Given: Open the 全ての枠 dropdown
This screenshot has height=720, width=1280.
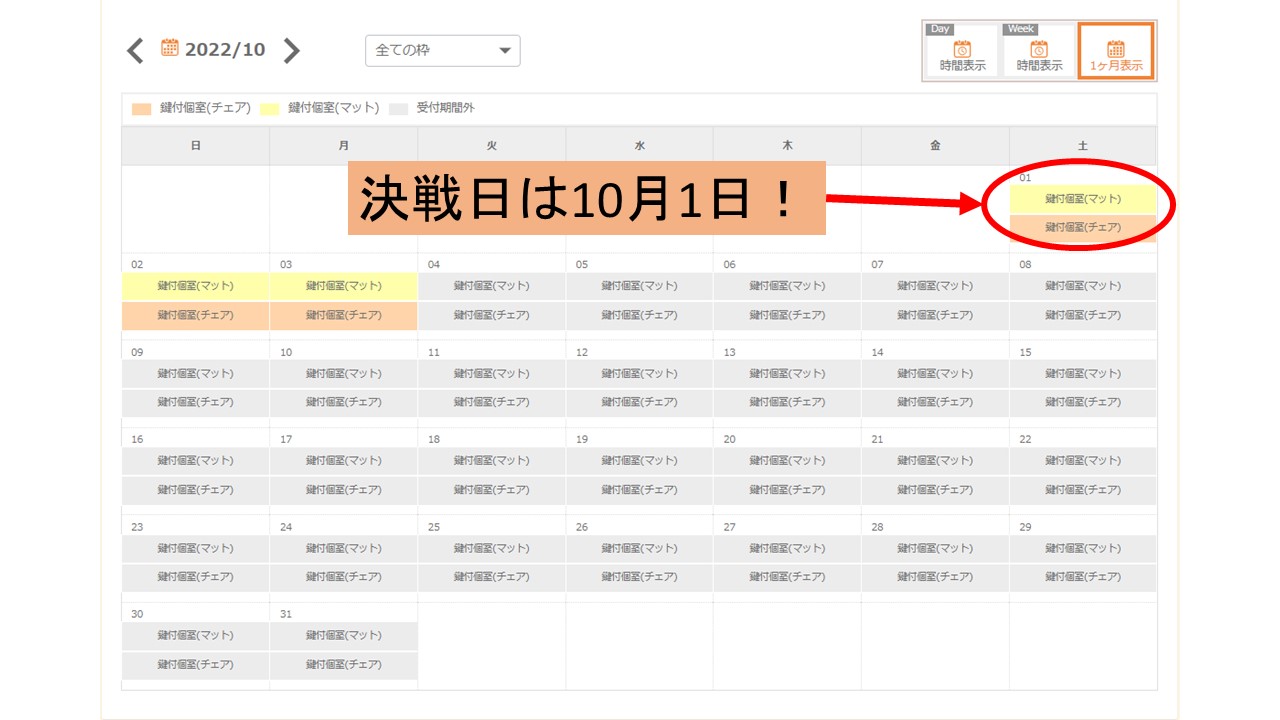Looking at the screenshot, I should 443,50.
